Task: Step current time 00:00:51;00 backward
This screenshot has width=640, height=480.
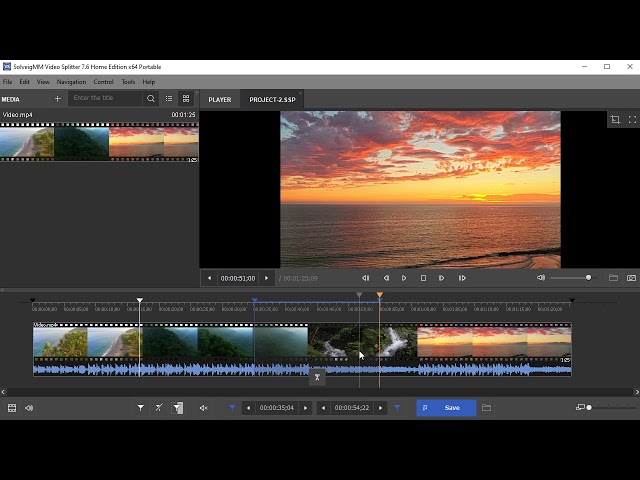Action: coord(209,278)
